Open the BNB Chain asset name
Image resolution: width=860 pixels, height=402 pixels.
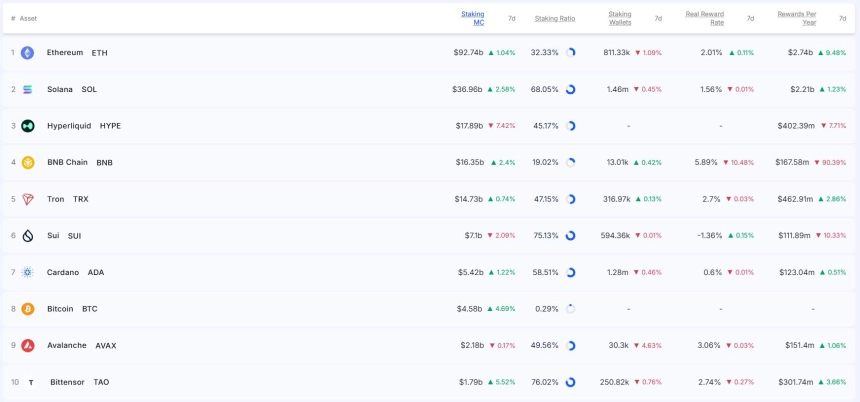(x=67, y=162)
